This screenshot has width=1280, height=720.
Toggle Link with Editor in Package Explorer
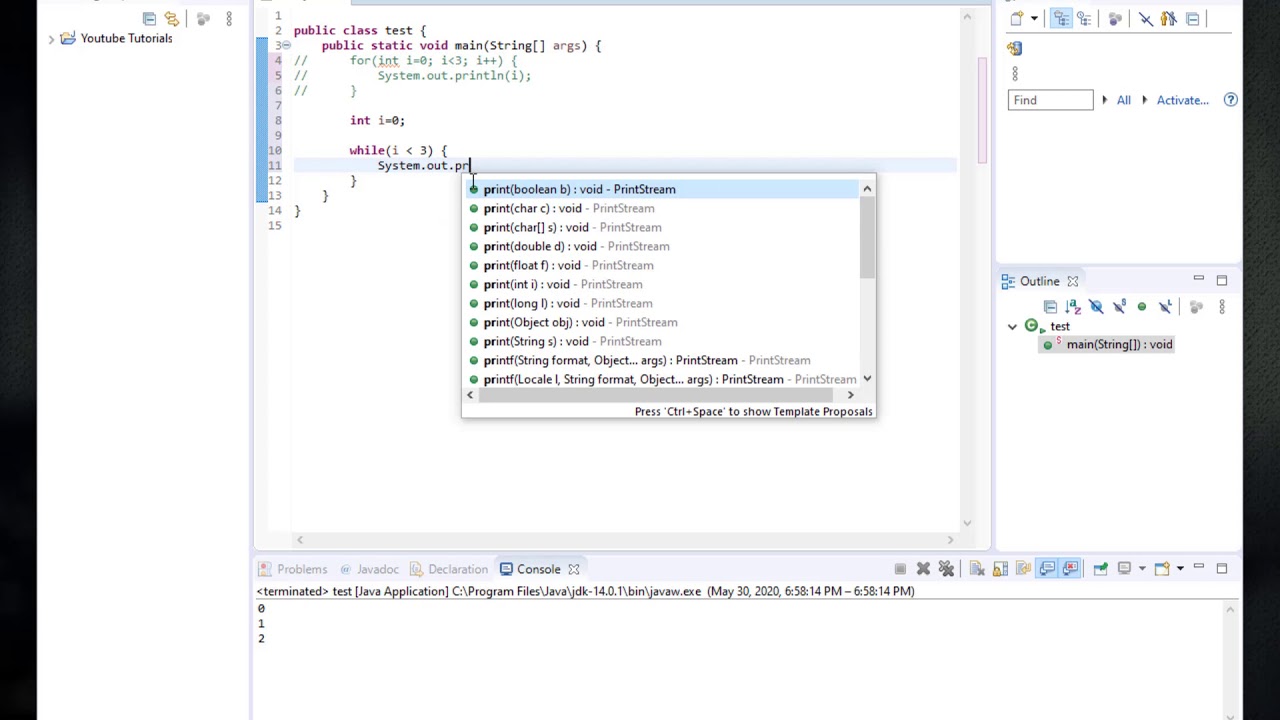[172, 18]
